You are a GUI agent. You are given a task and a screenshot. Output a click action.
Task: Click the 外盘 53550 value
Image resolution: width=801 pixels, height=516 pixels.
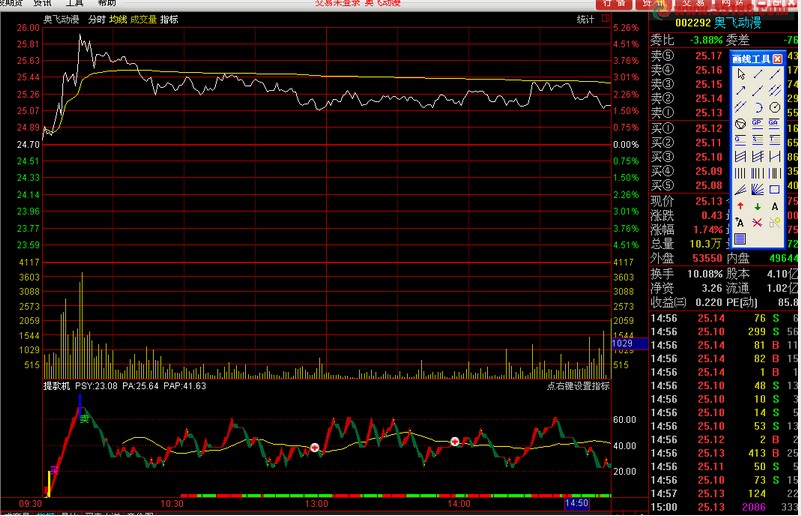tap(708, 259)
